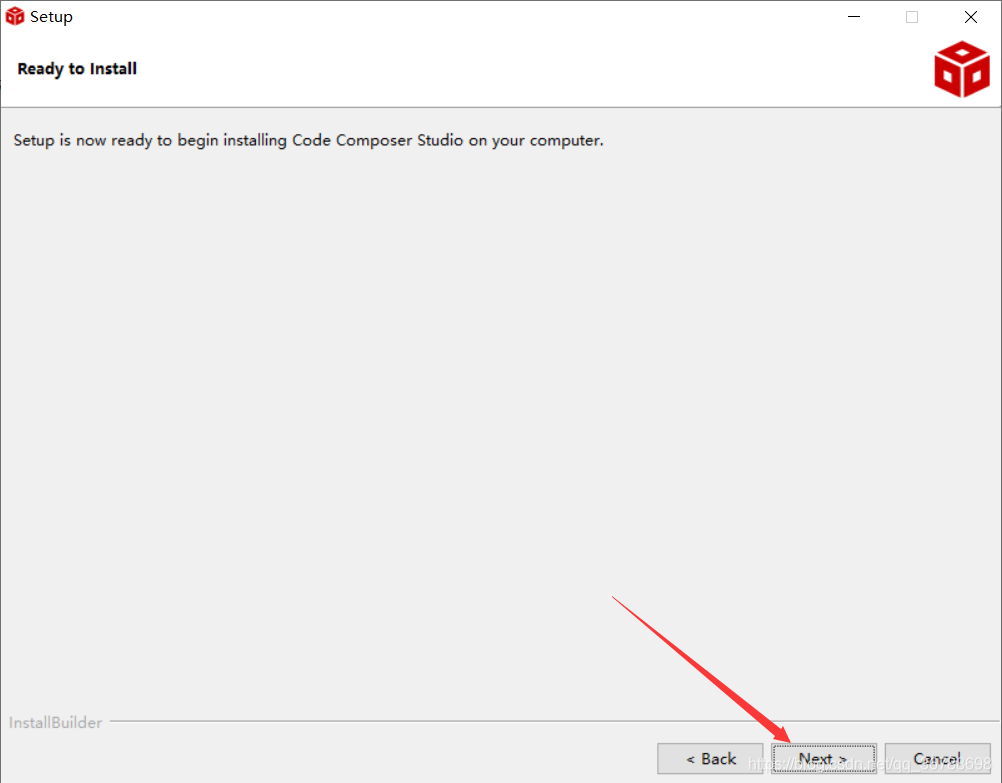Click the disabled maximize button of Setup window
This screenshot has width=1002, height=783.
tap(912, 17)
